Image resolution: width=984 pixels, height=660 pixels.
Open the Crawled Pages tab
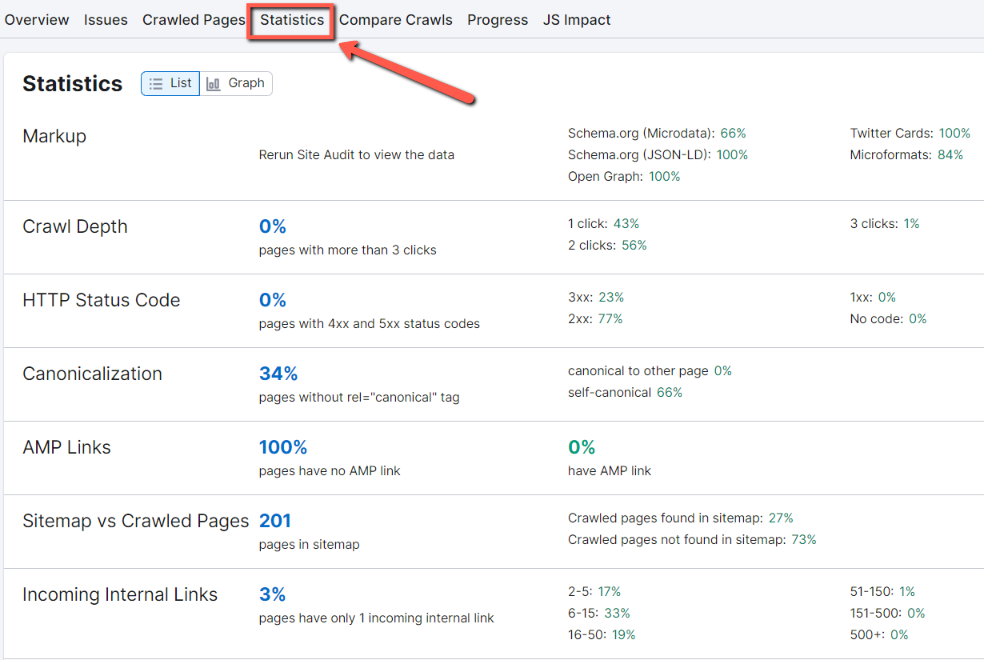(193, 19)
